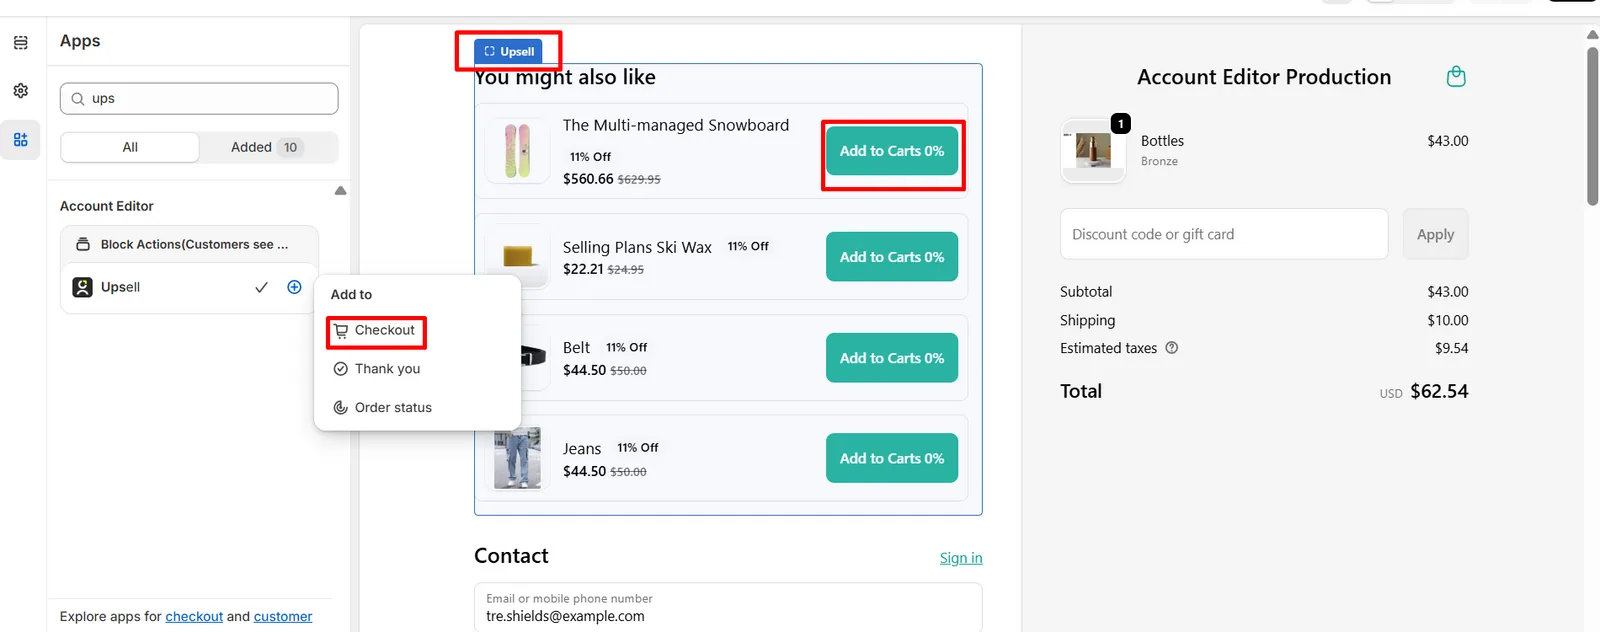Switch to the All tab
Image resolution: width=1600 pixels, height=632 pixels.
pos(130,147)
